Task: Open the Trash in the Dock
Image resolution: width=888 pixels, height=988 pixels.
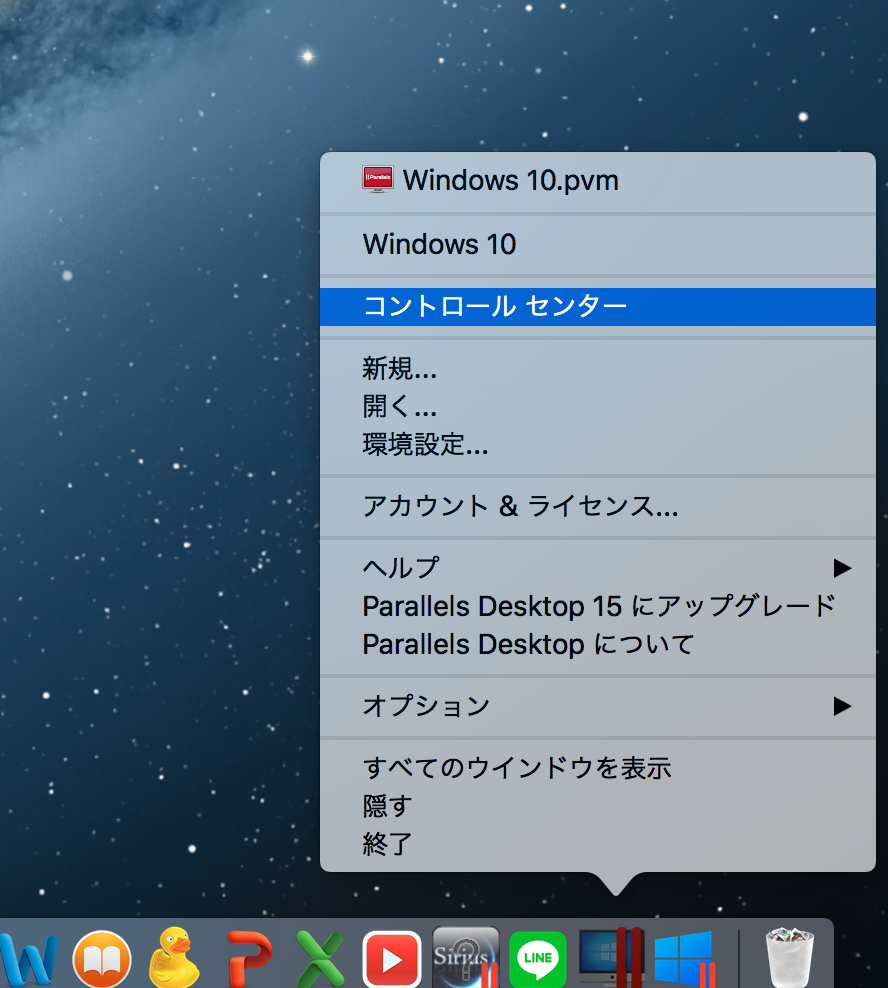Action: 791,958
